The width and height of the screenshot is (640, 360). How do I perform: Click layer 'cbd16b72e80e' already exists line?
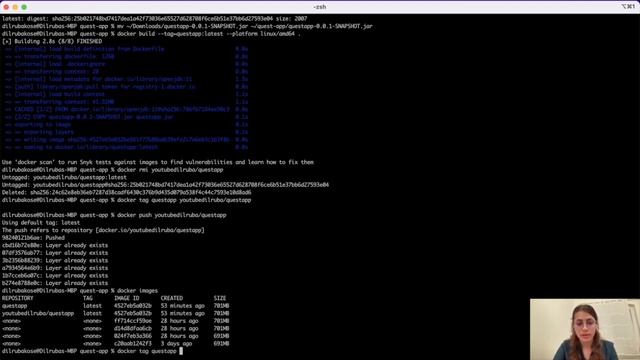[55, 245]
